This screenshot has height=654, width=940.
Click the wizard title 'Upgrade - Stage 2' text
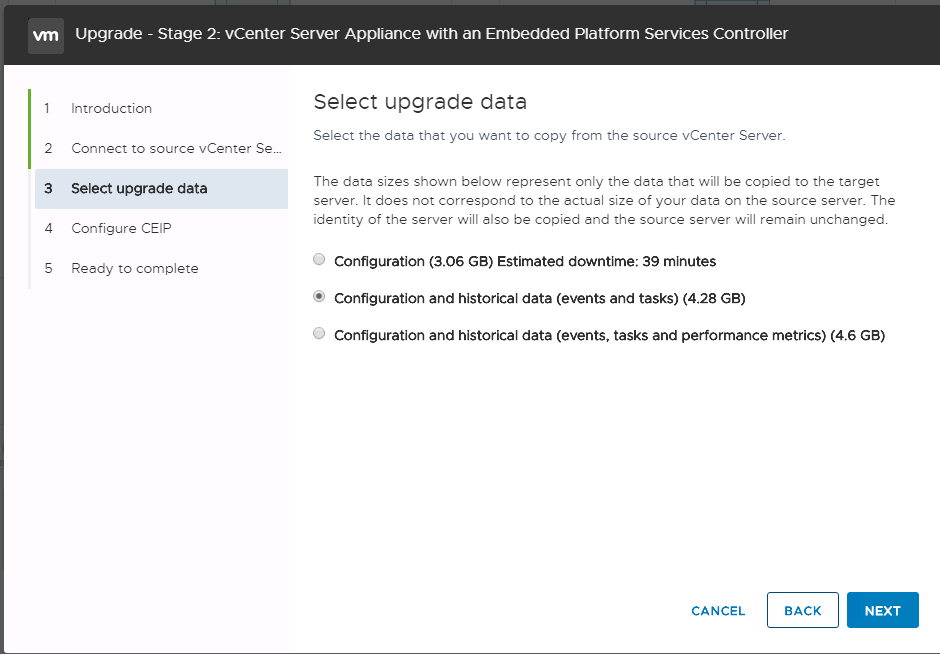click(432, 34)
